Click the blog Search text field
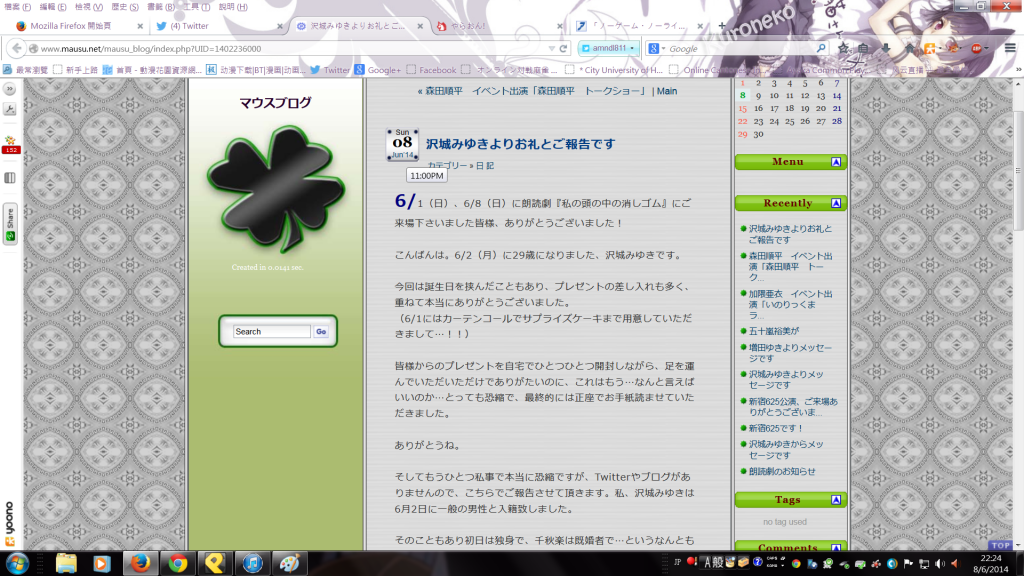 pyautogui.click(x=272, y=331)
